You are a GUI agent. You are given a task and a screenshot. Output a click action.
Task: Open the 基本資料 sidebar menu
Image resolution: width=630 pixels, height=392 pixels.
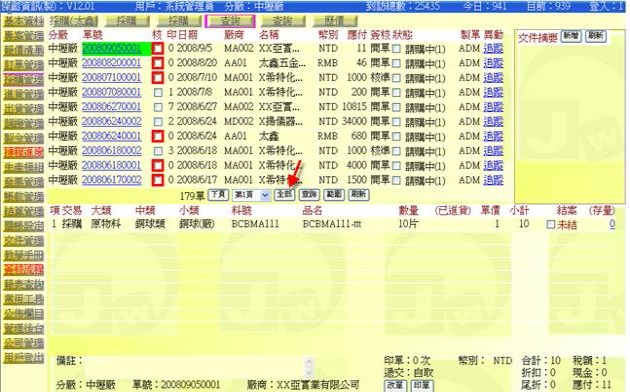23,21
